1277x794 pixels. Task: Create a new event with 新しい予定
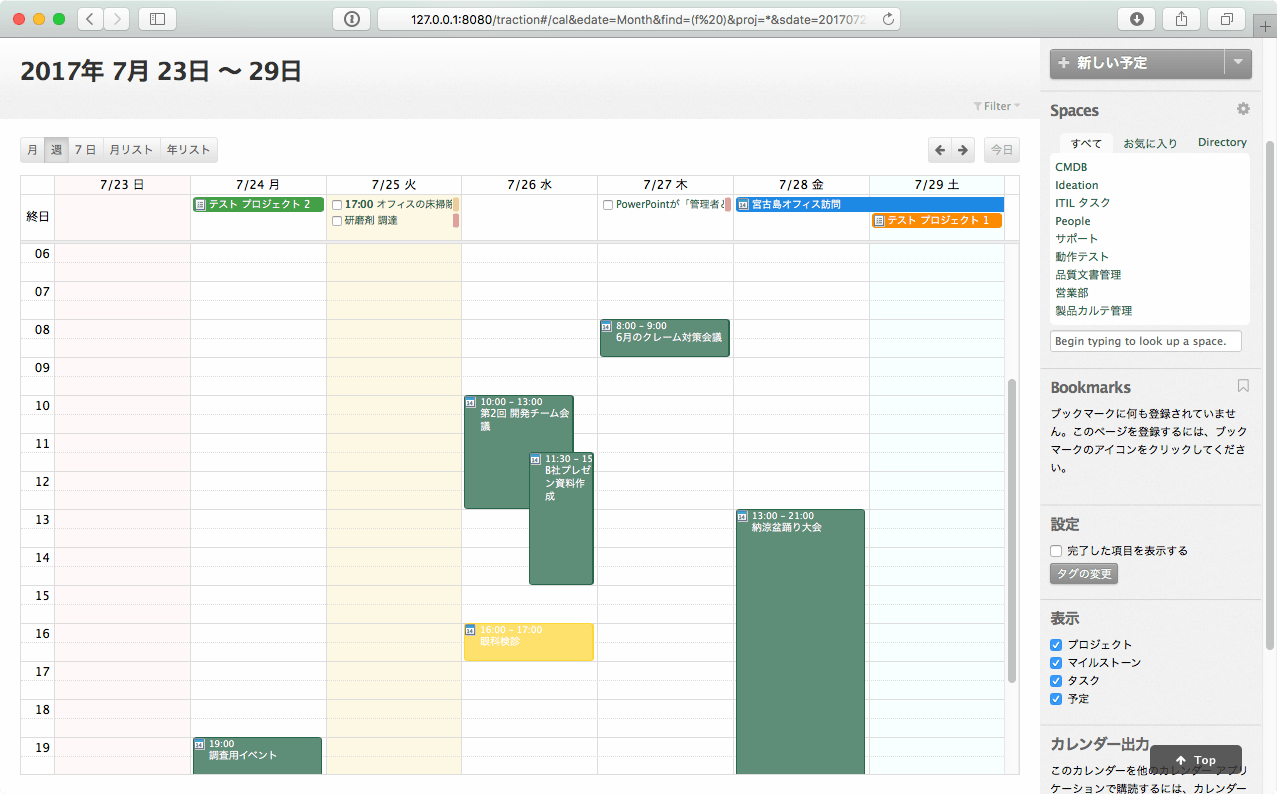1137,63
